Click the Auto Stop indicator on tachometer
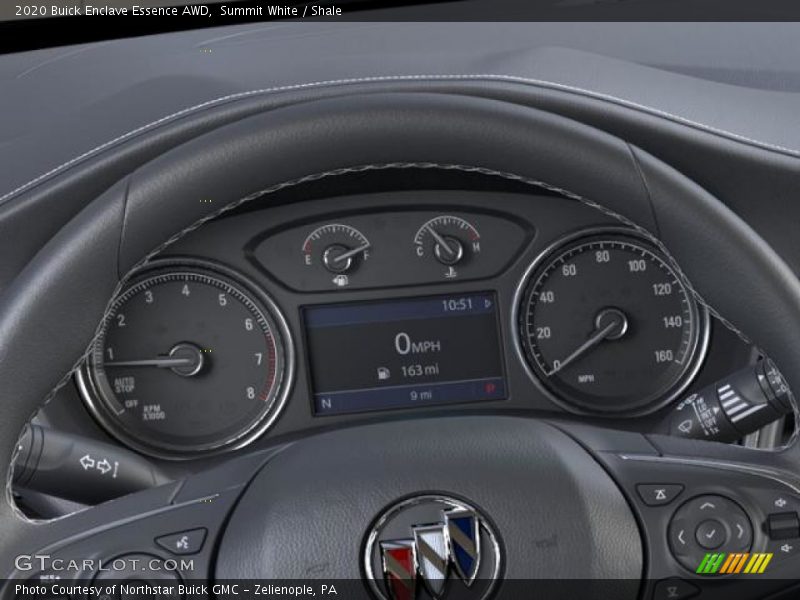Screen dimensions: 800x600 pos(124,385)
